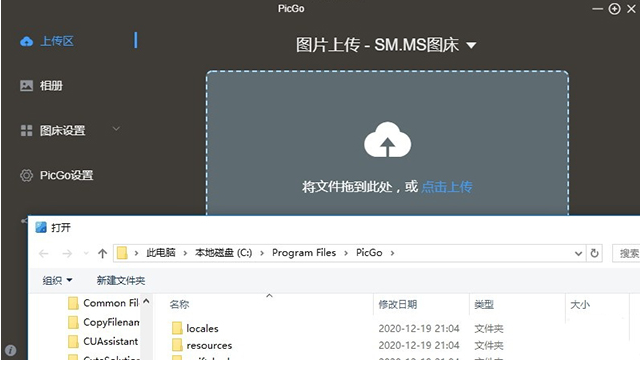The width and height of the screenshot is (640, 378).
Task: Click the locales folder icon
Action: (x=177, y=328)
